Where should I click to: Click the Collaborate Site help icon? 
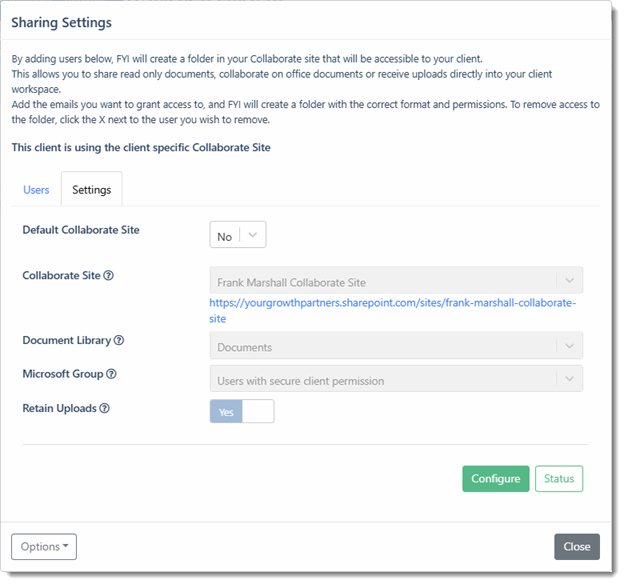108,275
